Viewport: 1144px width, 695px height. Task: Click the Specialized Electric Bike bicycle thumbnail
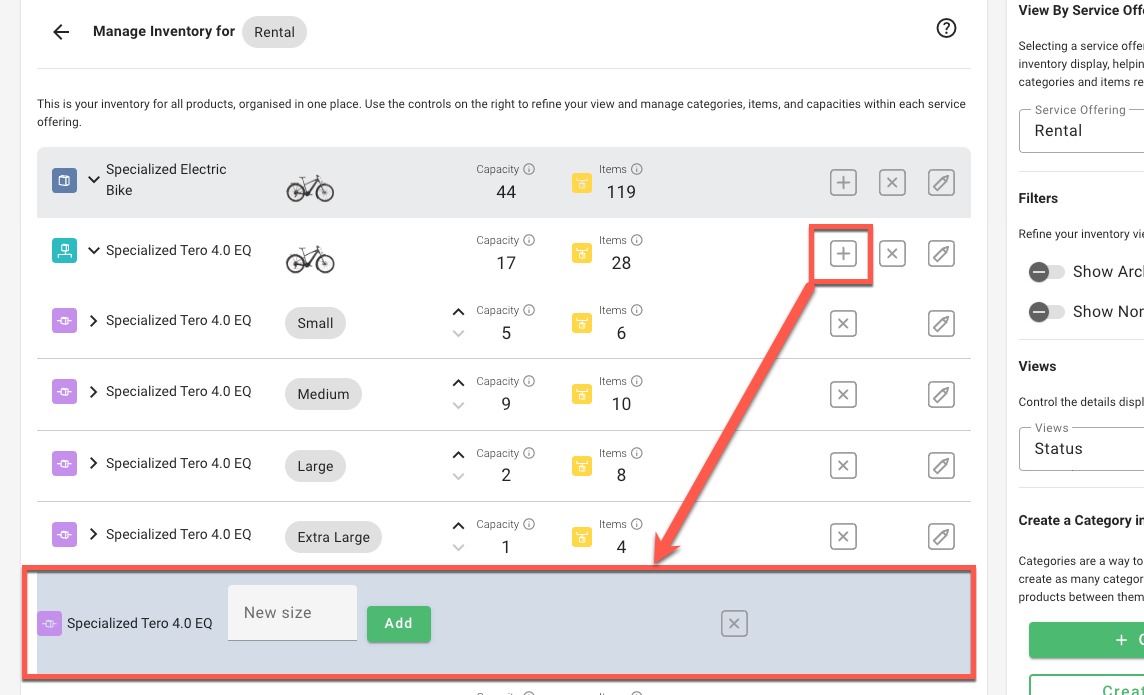pyautogui.click(x=310, y=188)
